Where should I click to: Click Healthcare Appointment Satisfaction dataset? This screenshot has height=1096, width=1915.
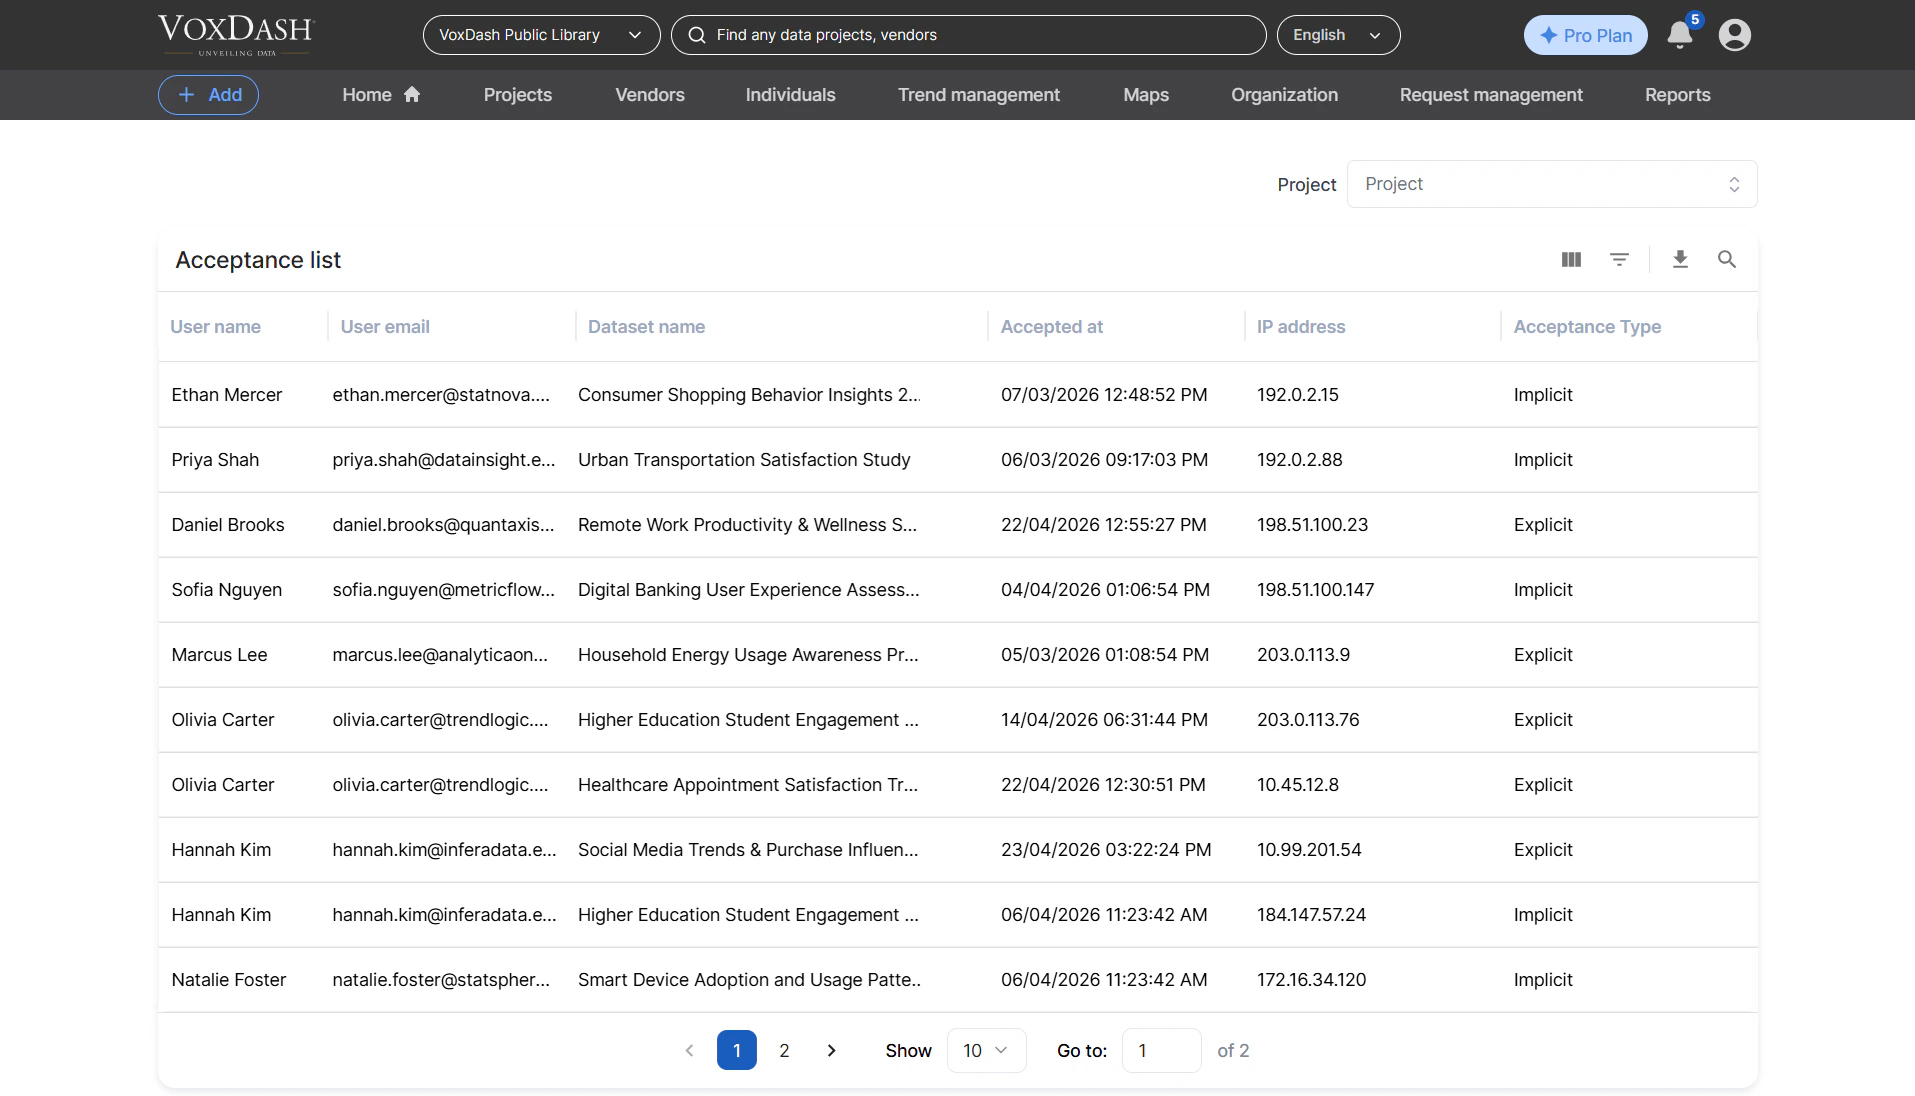tap(748, 785)
